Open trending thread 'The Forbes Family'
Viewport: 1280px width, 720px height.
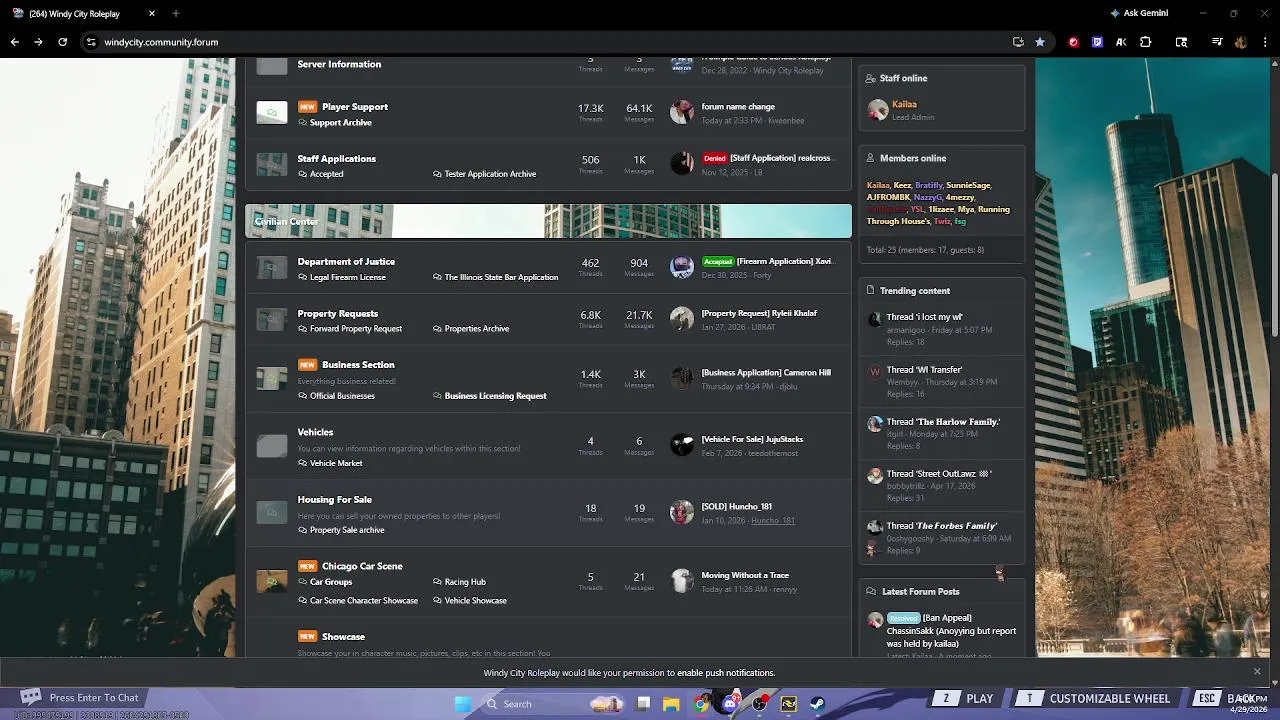pos(941,526)
